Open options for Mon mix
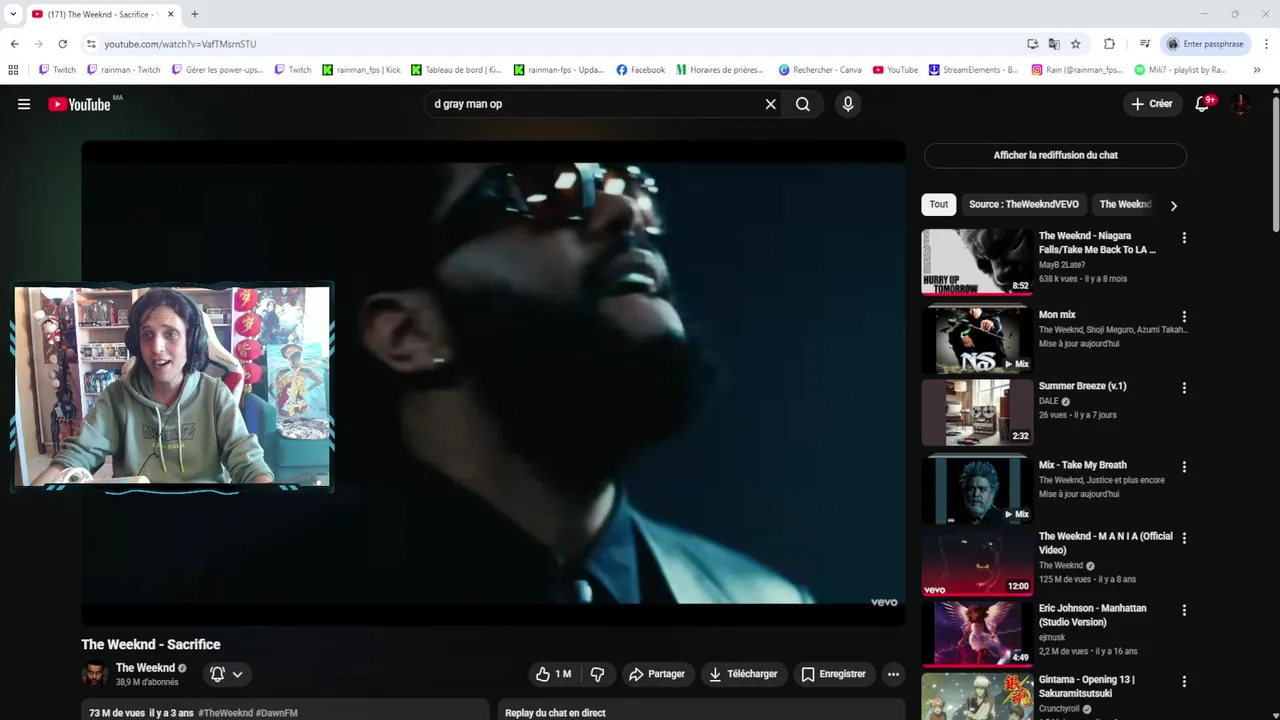This screenshot has height=720, width=1280. 1184,316
